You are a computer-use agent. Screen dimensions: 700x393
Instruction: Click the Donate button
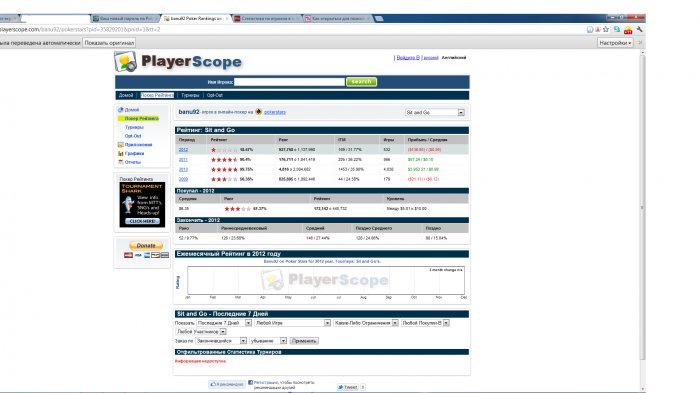(x=146, y=245)
